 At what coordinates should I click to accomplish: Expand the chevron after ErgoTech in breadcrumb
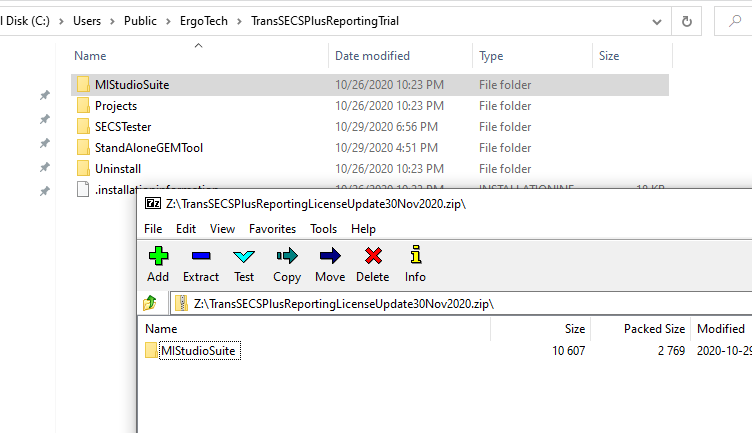(x=239, y=22)
